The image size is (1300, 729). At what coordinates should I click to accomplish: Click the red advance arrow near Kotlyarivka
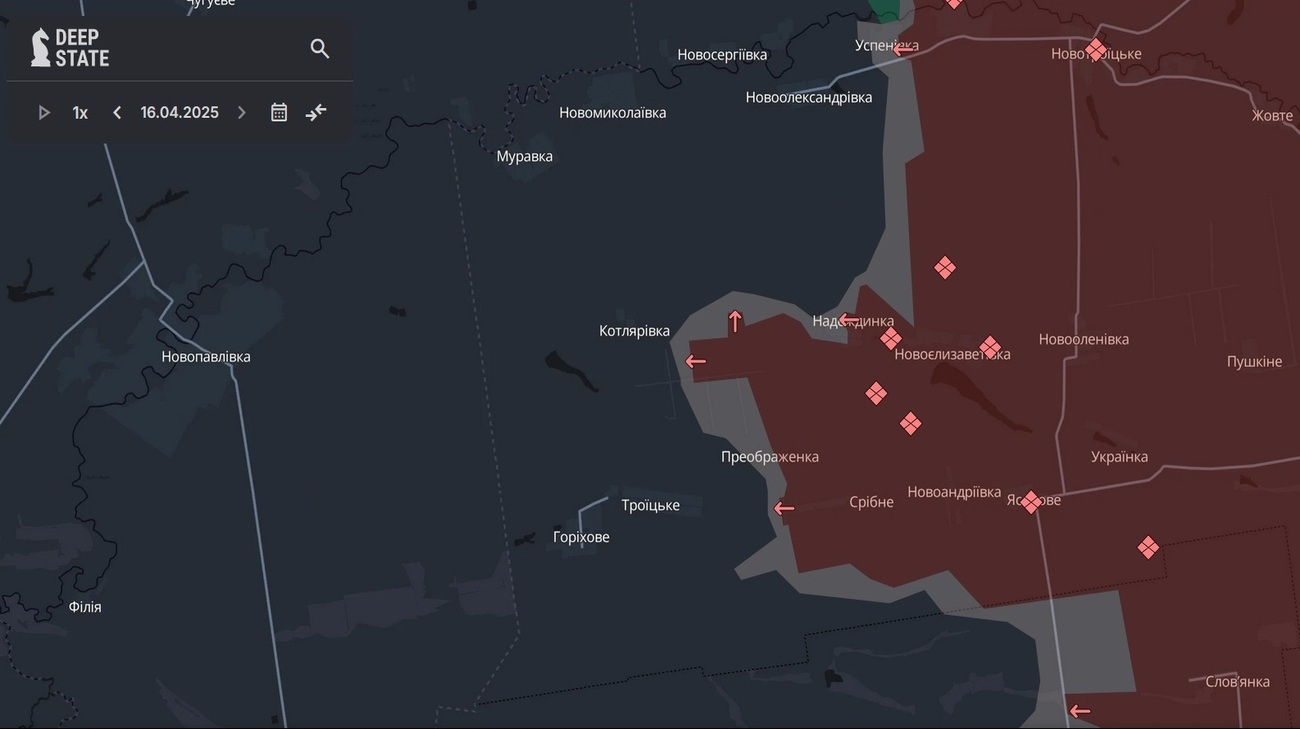695,361
